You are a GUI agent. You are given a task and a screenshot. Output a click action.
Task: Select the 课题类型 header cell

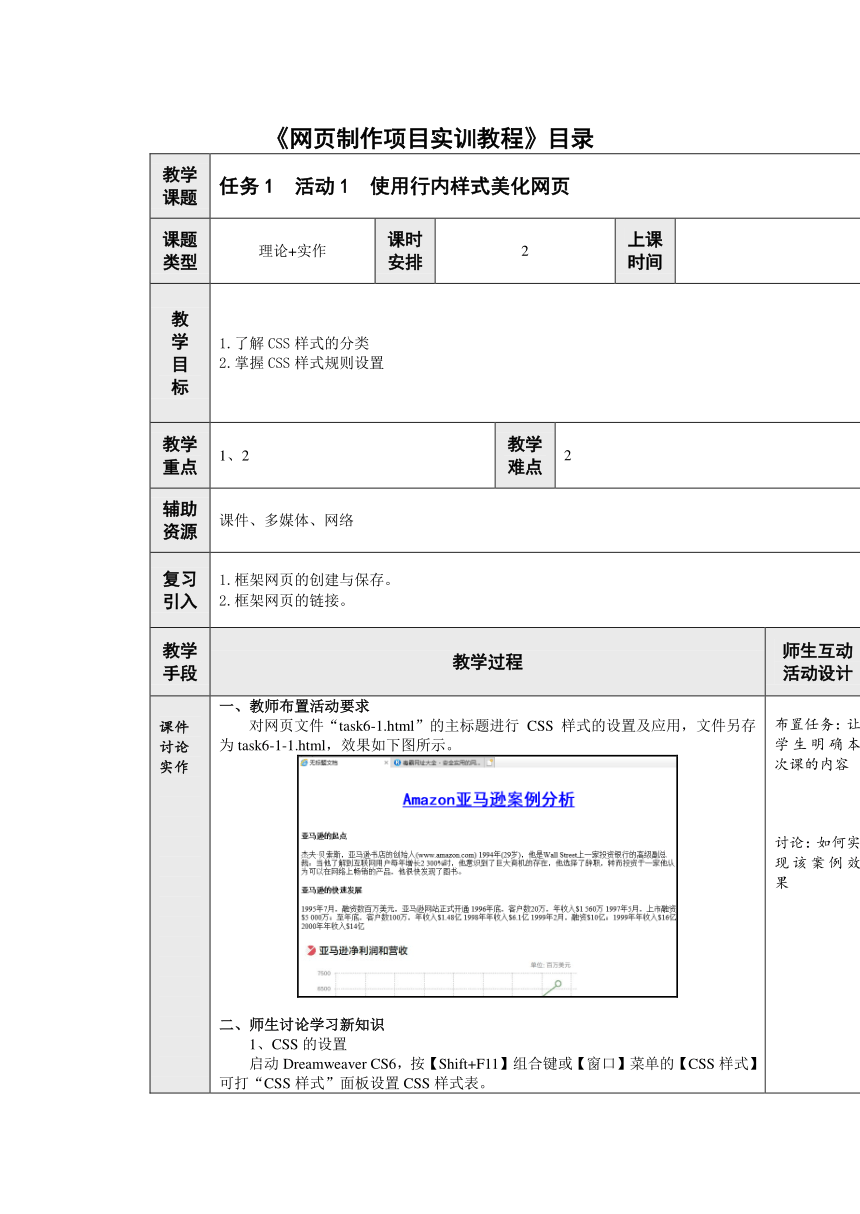180,251
